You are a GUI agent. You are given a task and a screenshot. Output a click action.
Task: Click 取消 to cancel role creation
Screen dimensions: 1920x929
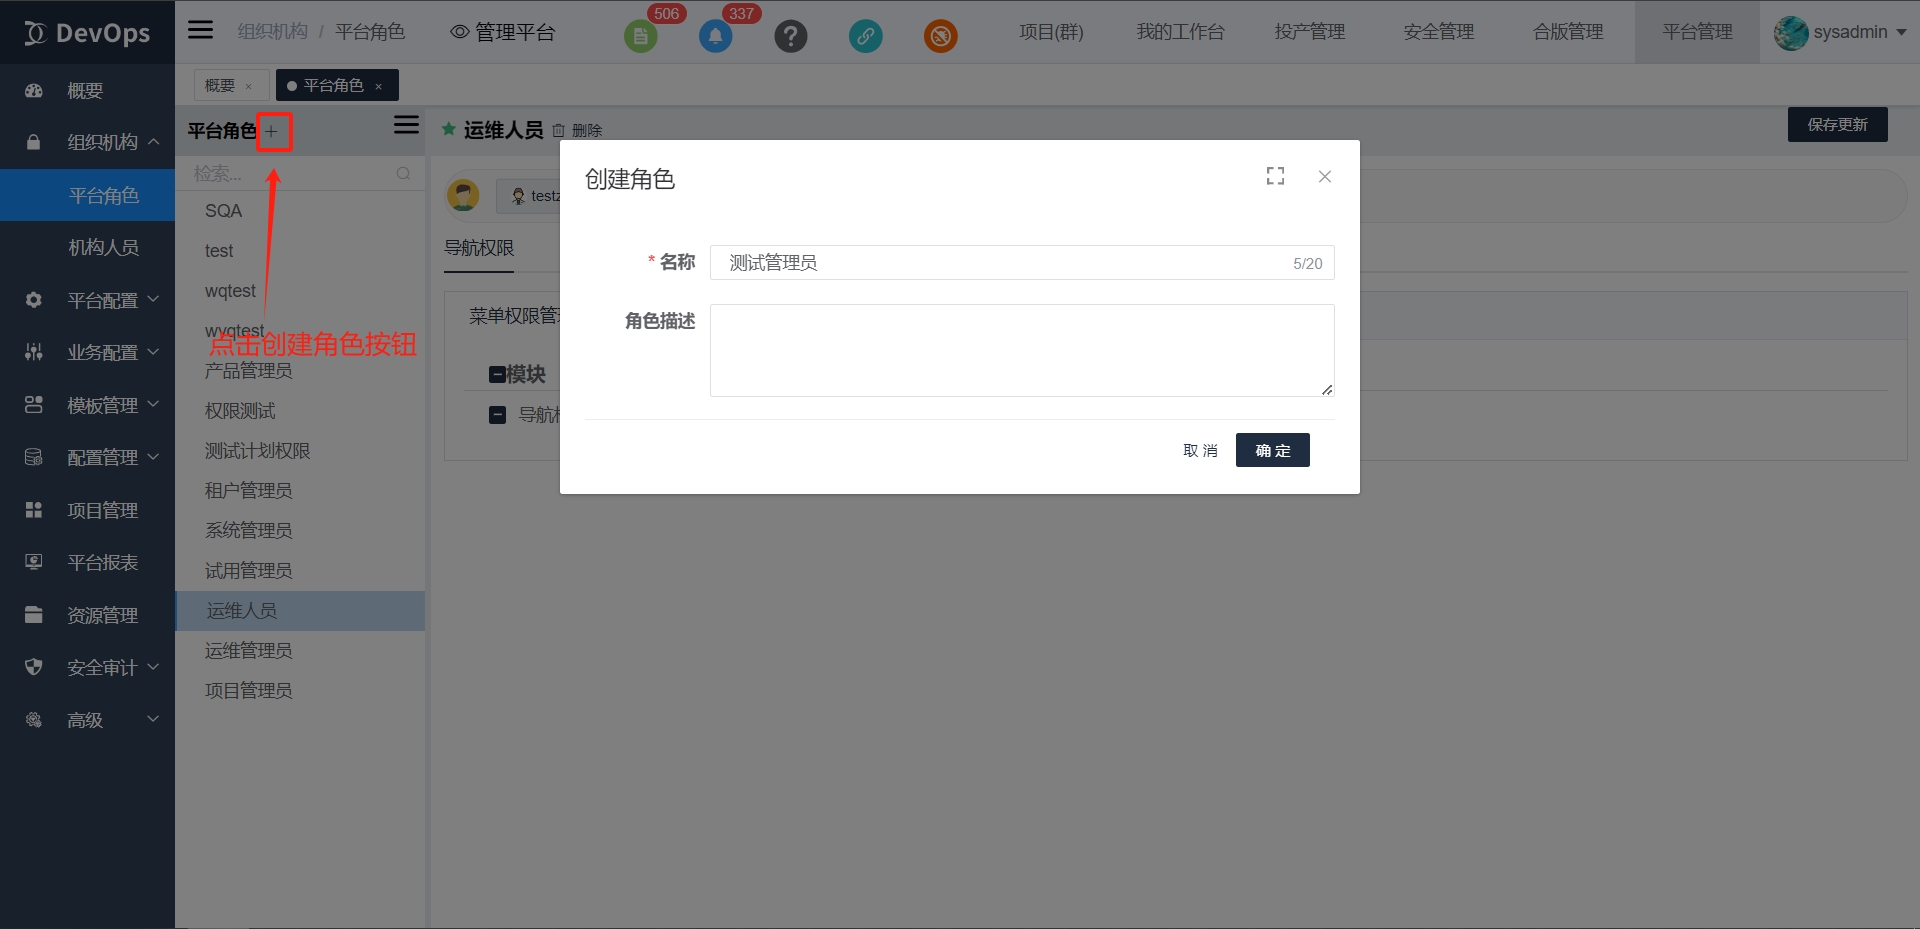click(1200, 450)
